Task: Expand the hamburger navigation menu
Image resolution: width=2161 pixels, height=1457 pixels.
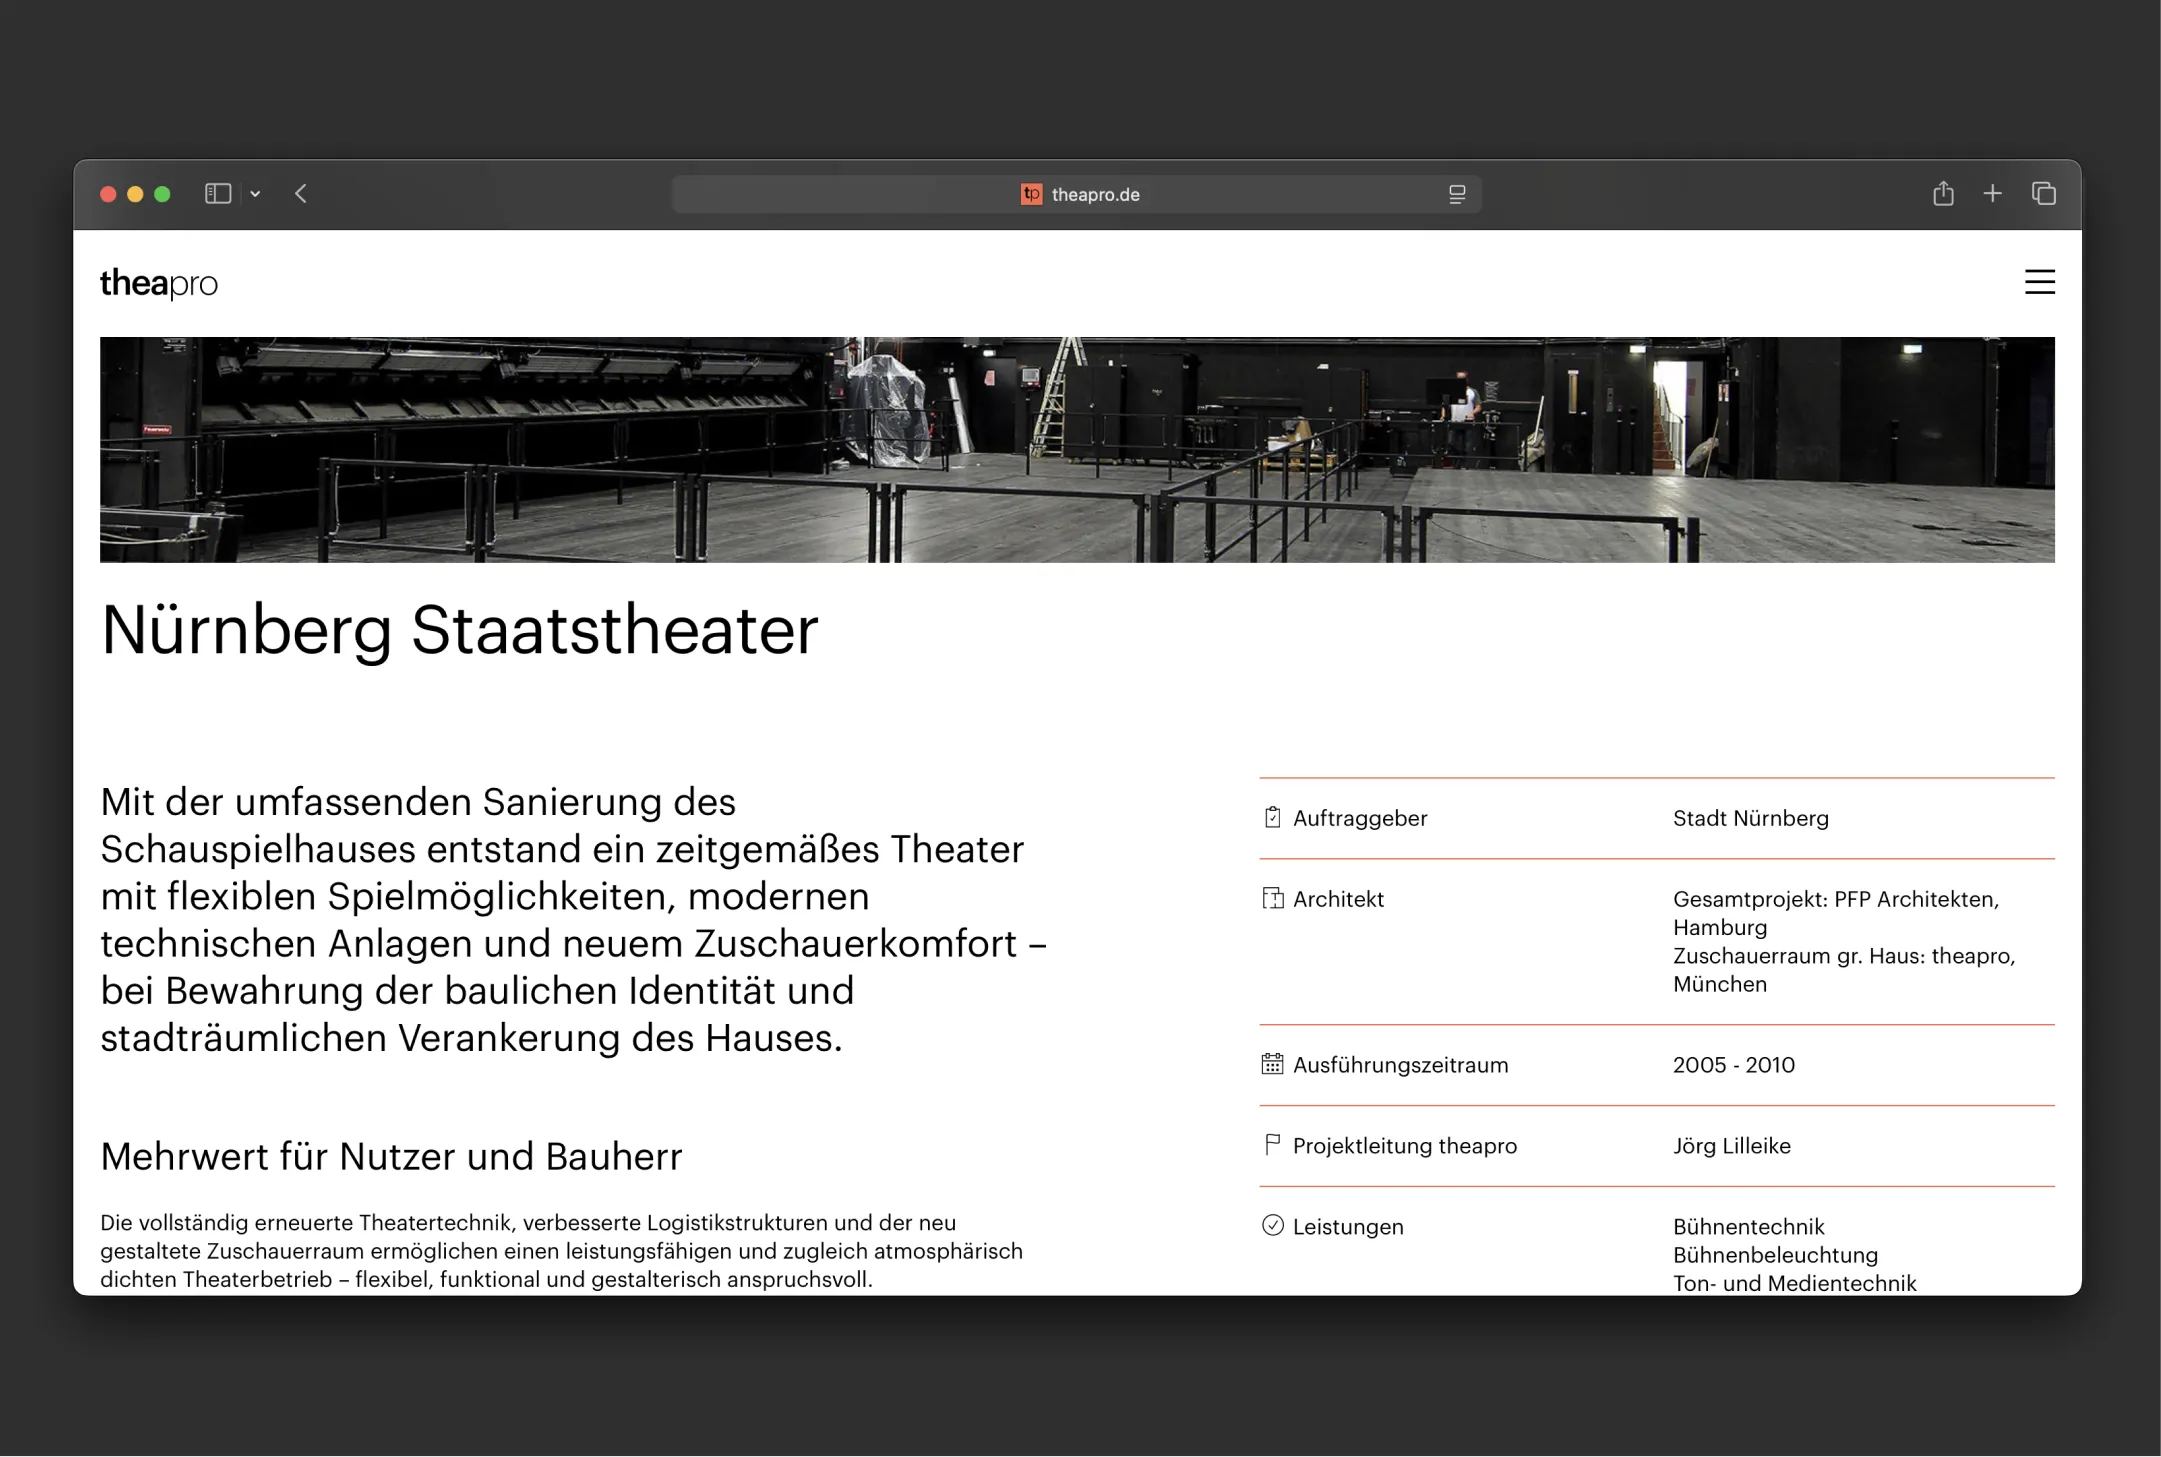Action: coord(2040,283)
